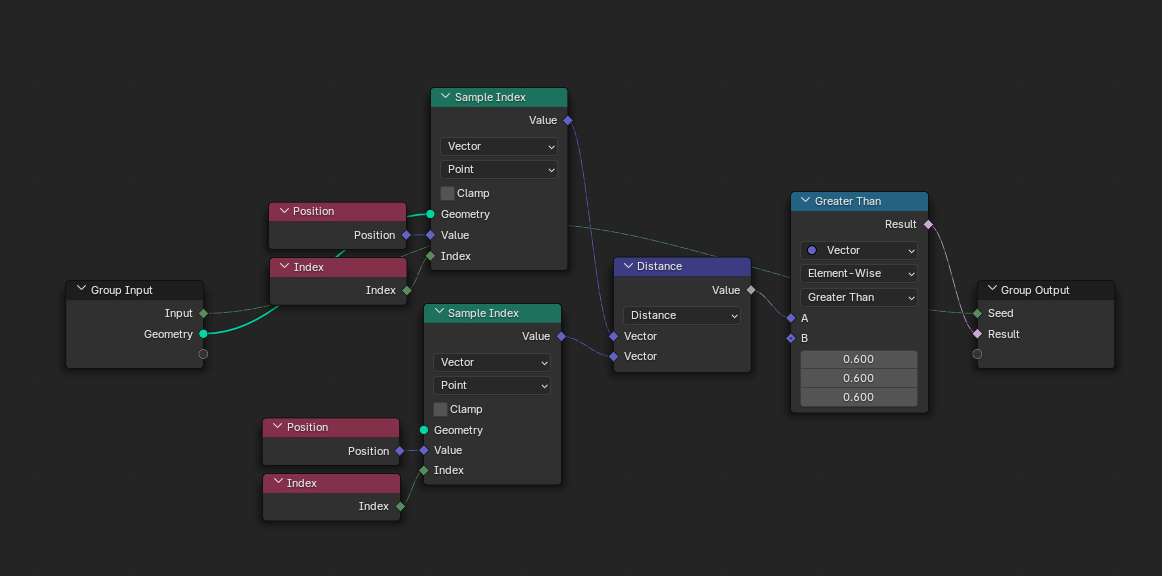Click the Index output socket of bottom Index node
This screenshot has width=1162, height=576.
pos(399,506)
